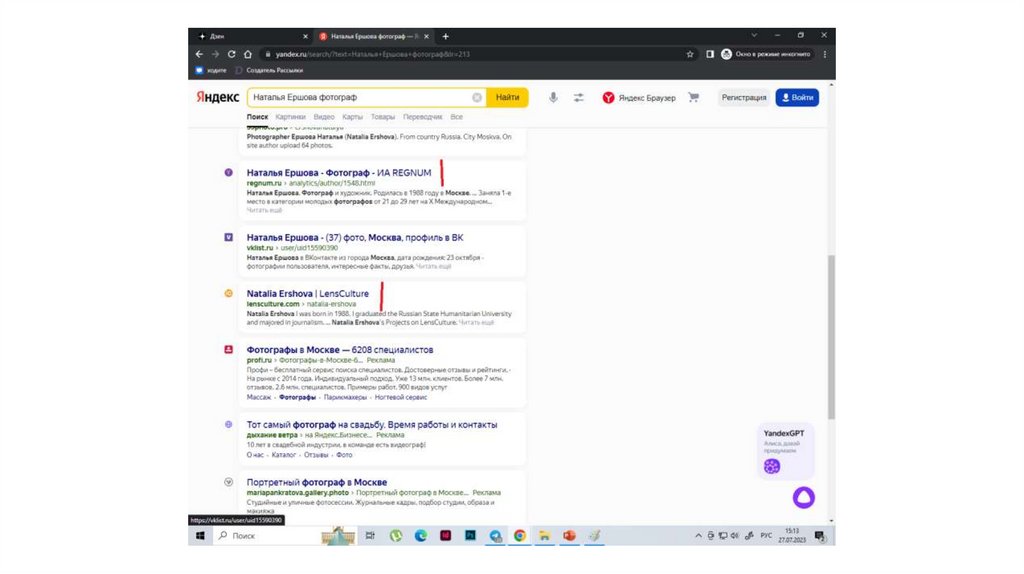Open a new tab with the plus icon
The width and height of the screenshot is (1024, 574).
click(x=445, y=36)
